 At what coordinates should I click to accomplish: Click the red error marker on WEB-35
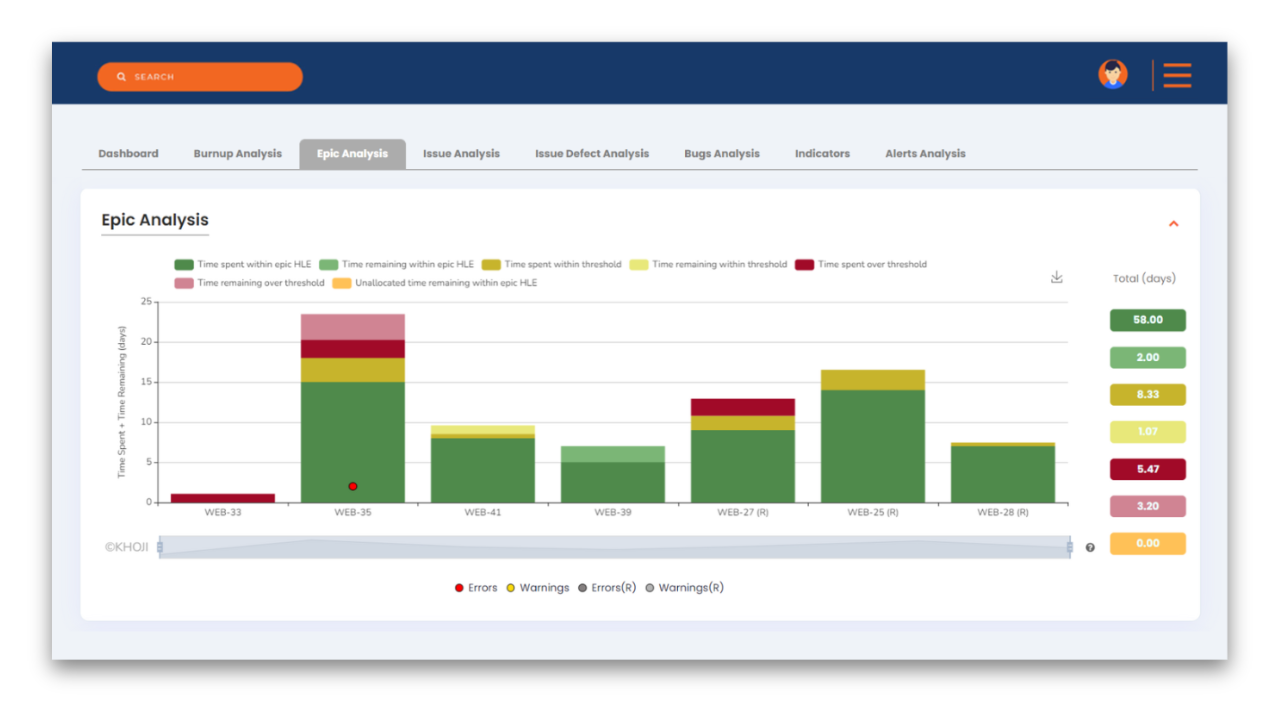pos(353,486)
